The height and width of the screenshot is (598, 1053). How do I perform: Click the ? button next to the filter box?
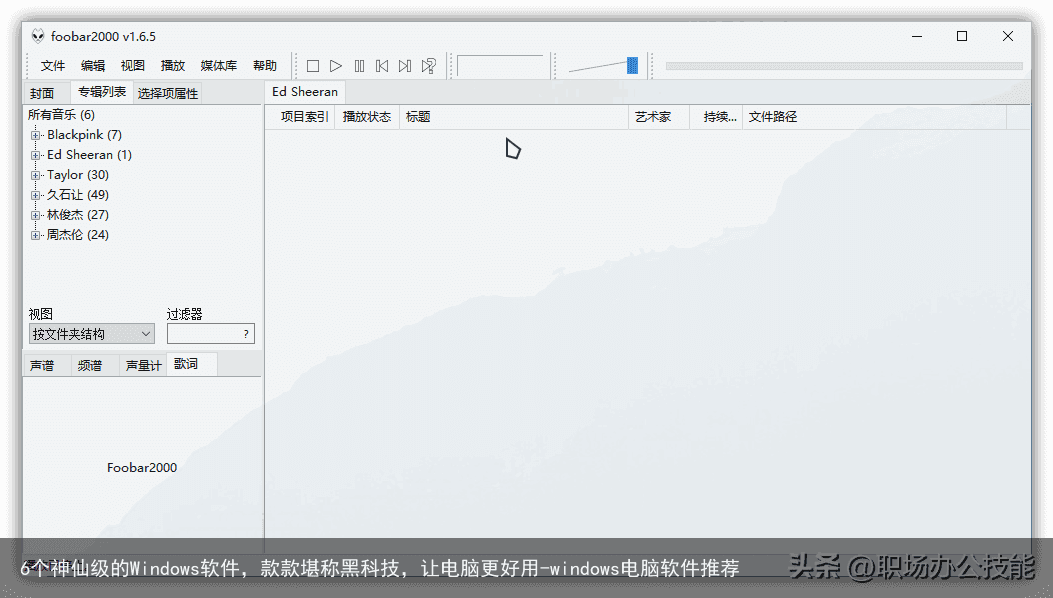(245, 333)
